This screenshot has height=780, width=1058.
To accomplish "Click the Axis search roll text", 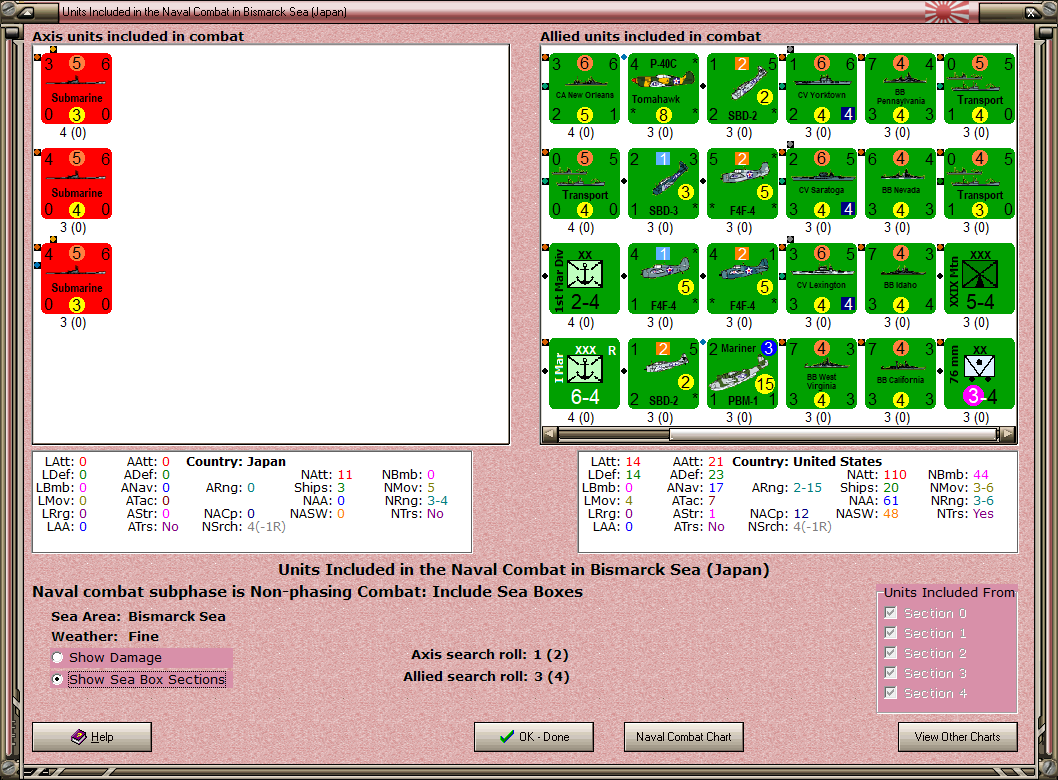I will (x=490, y=654).
